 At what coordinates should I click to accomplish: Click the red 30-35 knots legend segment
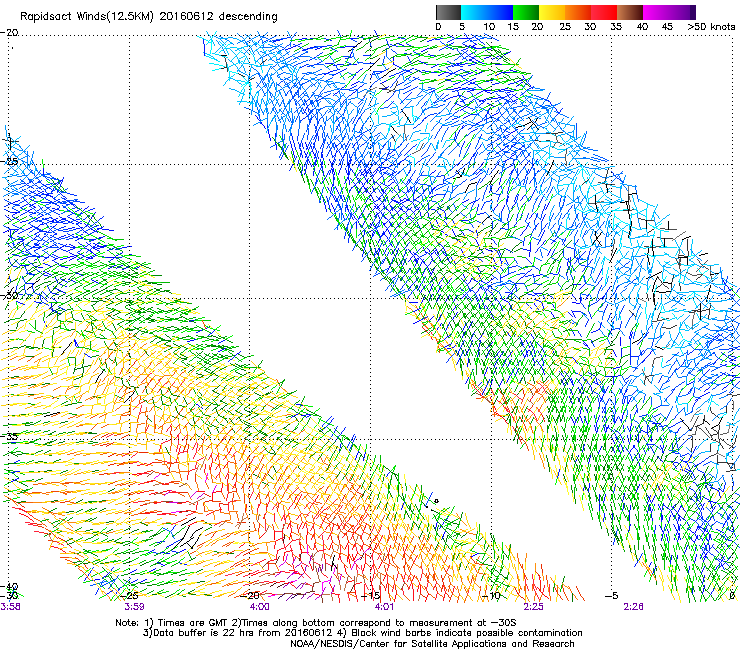point(604,12)
